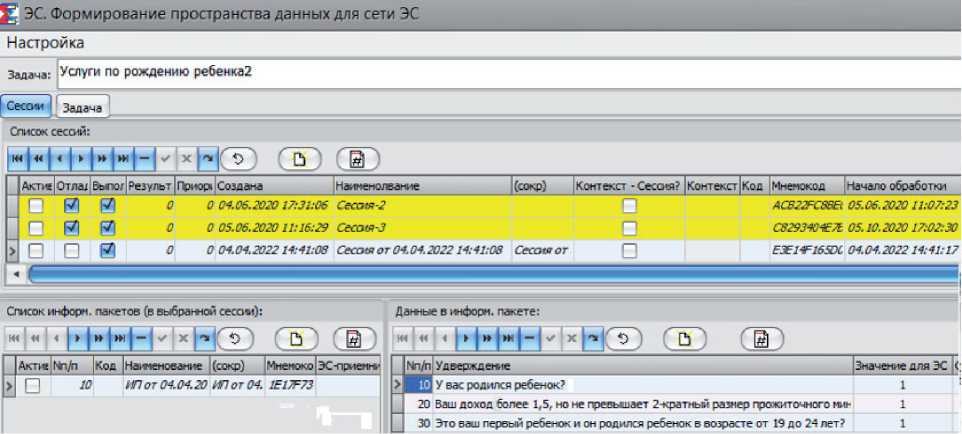Select the Сессия-3 name cell
The image size is (962, 434).
pos(423,228)
